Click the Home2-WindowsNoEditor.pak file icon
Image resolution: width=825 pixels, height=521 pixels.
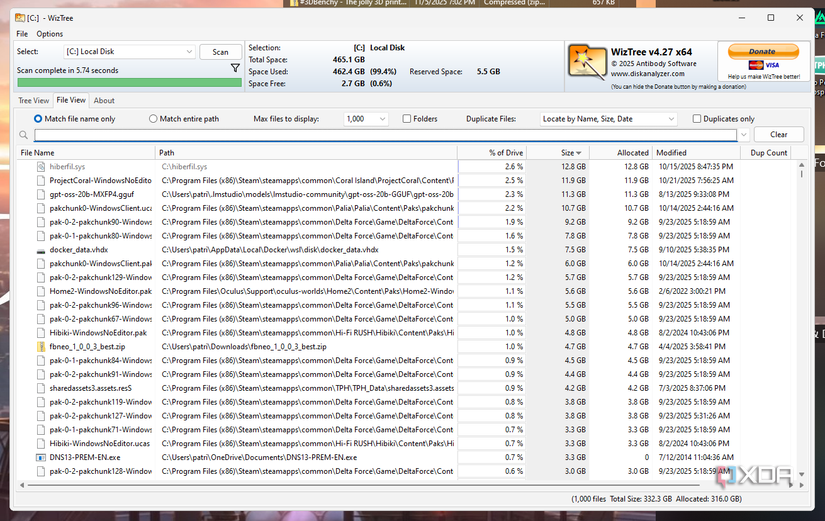tap(41, 291)
